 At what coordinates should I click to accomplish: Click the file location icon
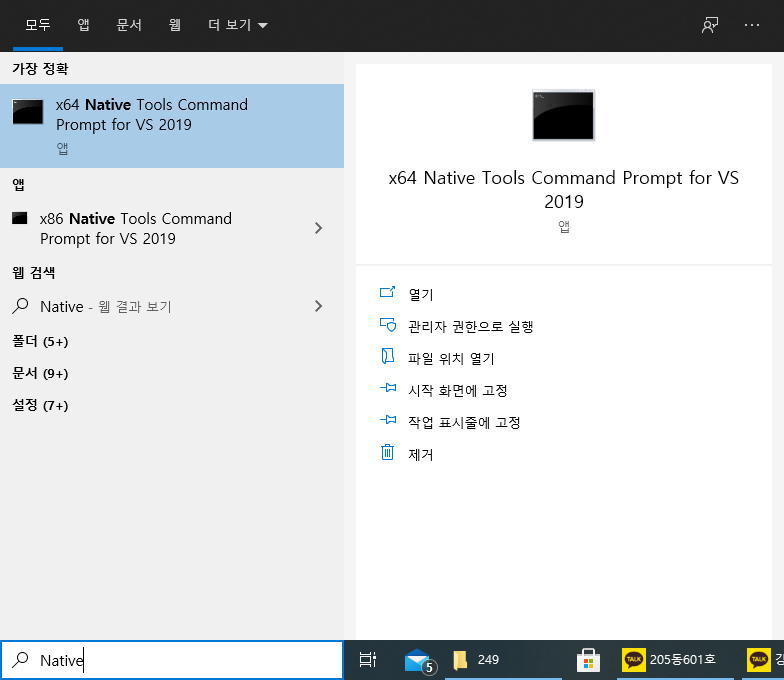tap(388, 356)
